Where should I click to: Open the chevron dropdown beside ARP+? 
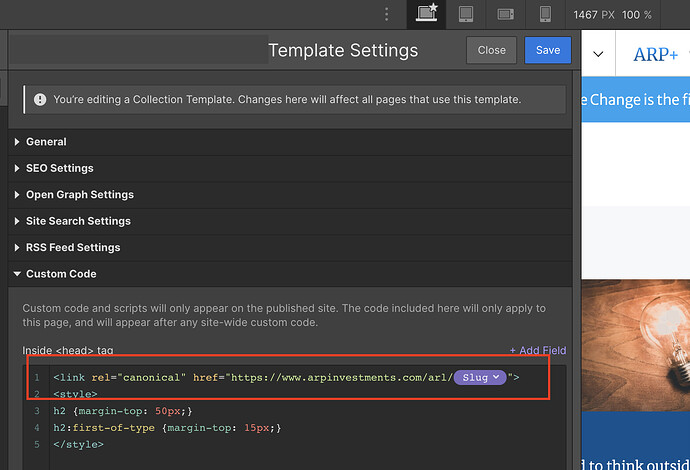[x=598, y=55]
